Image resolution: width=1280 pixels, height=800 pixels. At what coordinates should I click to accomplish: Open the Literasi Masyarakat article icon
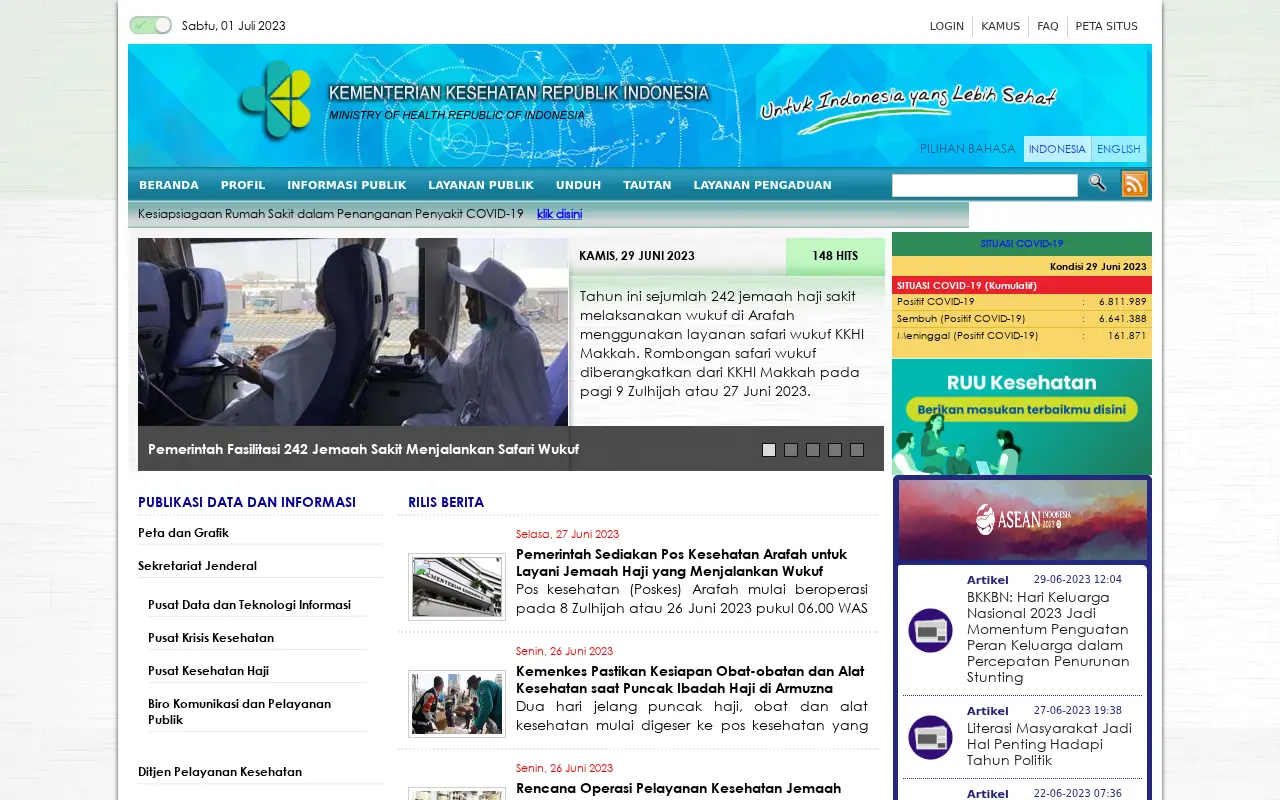pyautogui.click(x=930, y=737)
